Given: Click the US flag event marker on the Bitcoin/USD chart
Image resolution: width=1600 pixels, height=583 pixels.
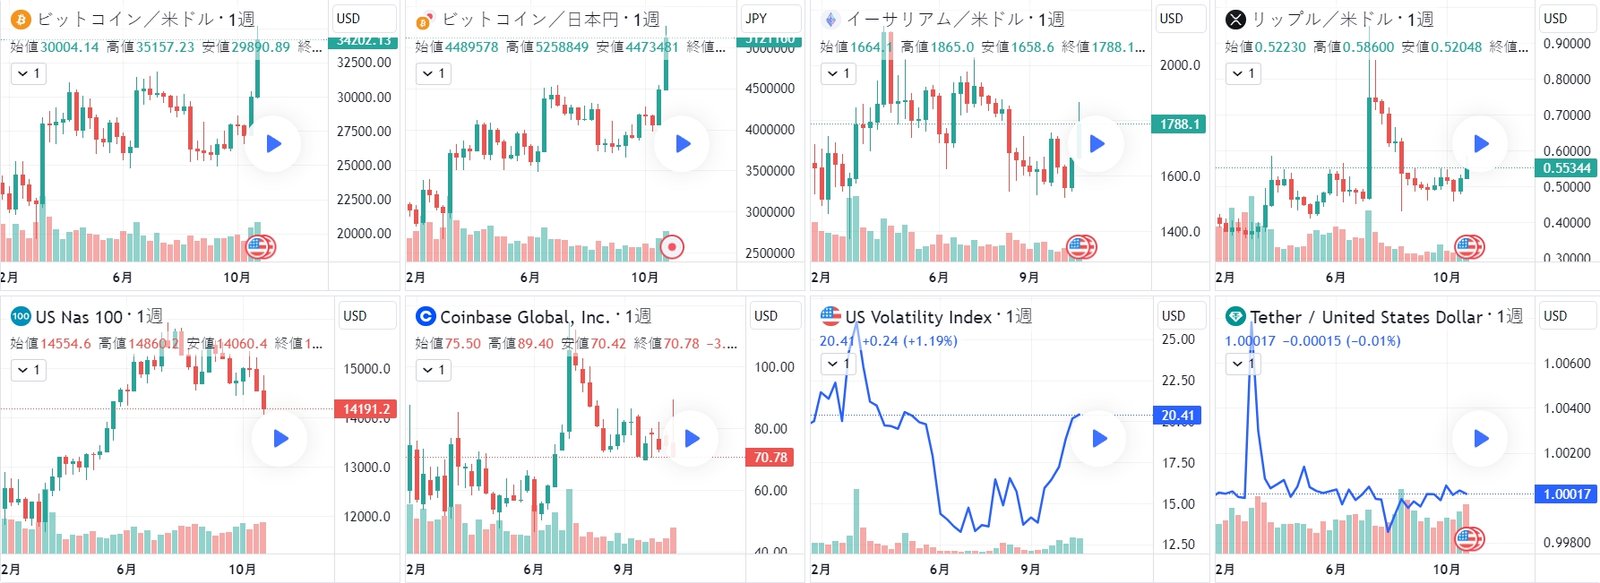Looking at the screenshot, I should [260, 246].
